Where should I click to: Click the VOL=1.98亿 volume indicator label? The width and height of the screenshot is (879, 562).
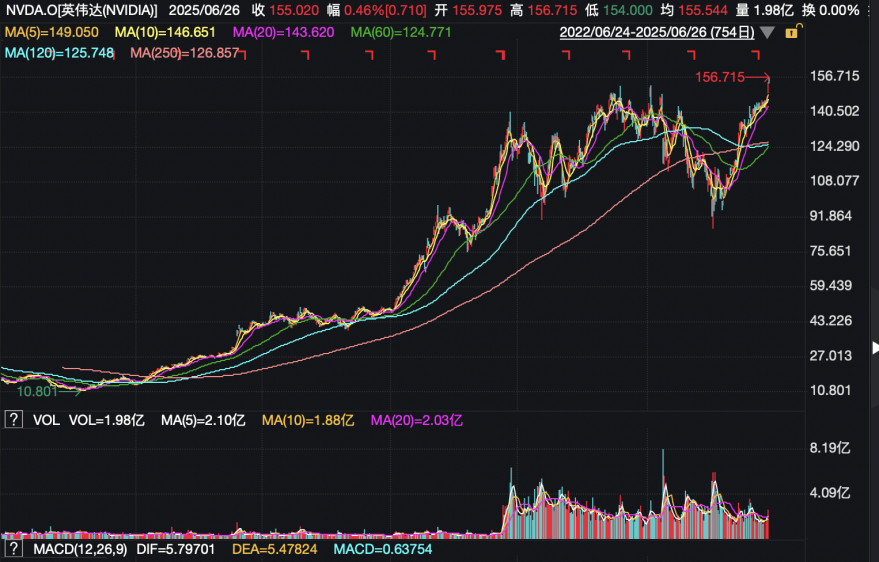(x=107, y=420)
